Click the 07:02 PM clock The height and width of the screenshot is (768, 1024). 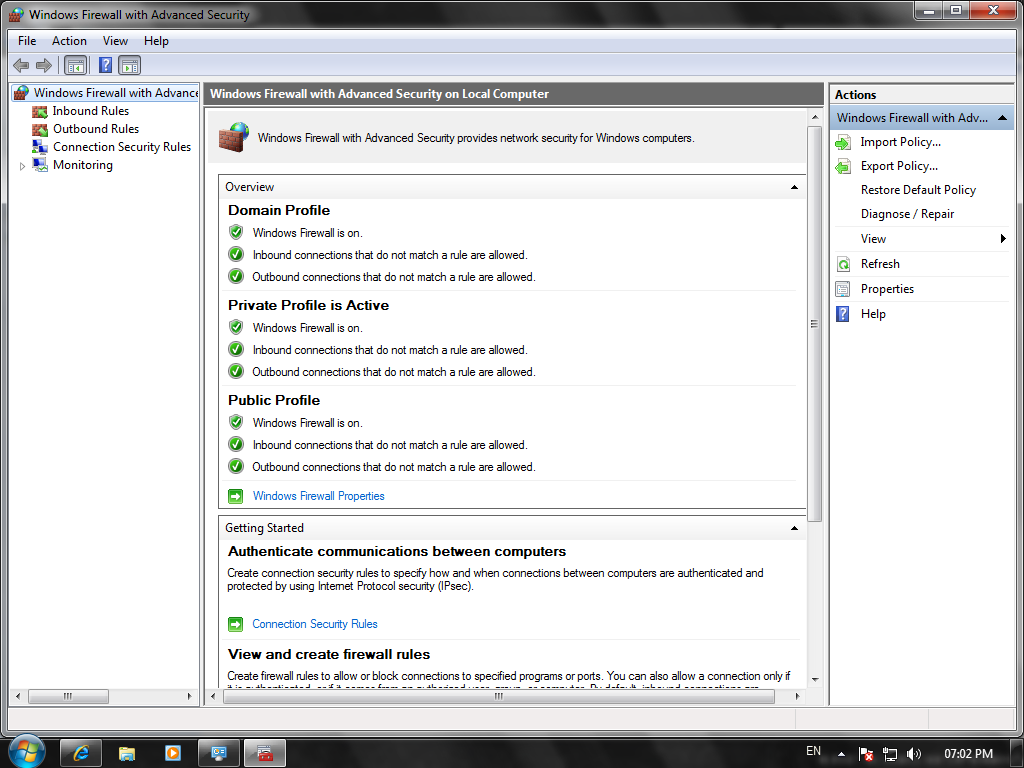(x=968, y=754)
